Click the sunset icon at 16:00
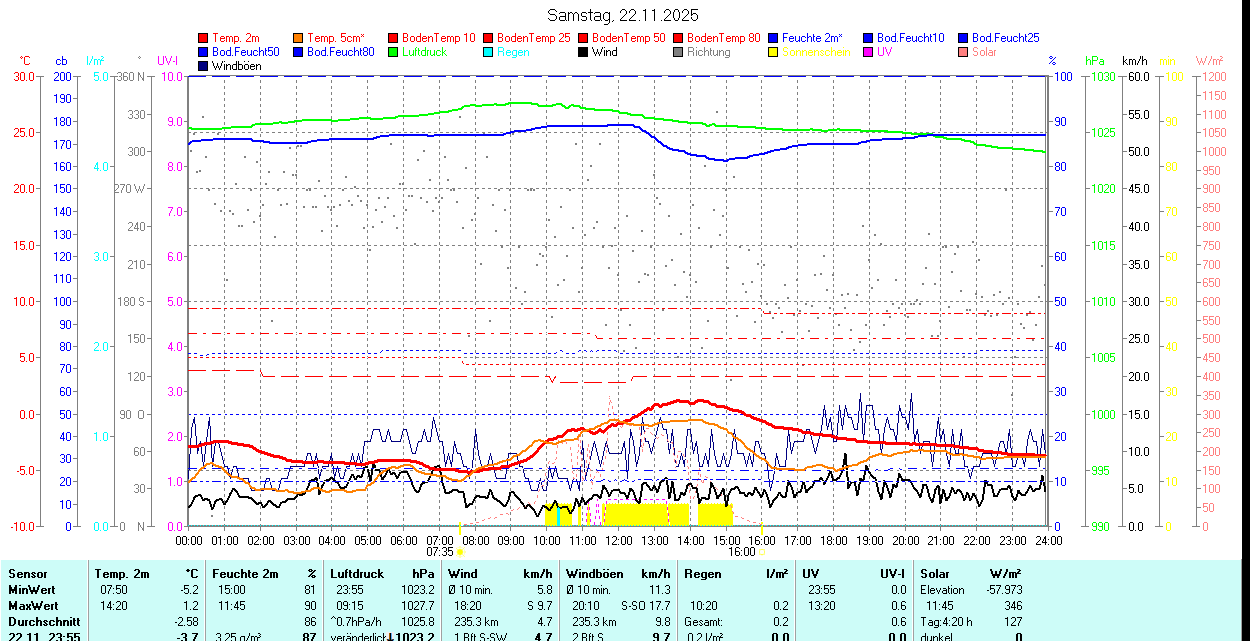 coord(762,551)
